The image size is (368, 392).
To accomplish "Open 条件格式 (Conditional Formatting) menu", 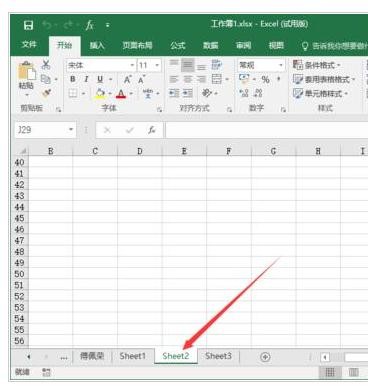I will [317, 65].
